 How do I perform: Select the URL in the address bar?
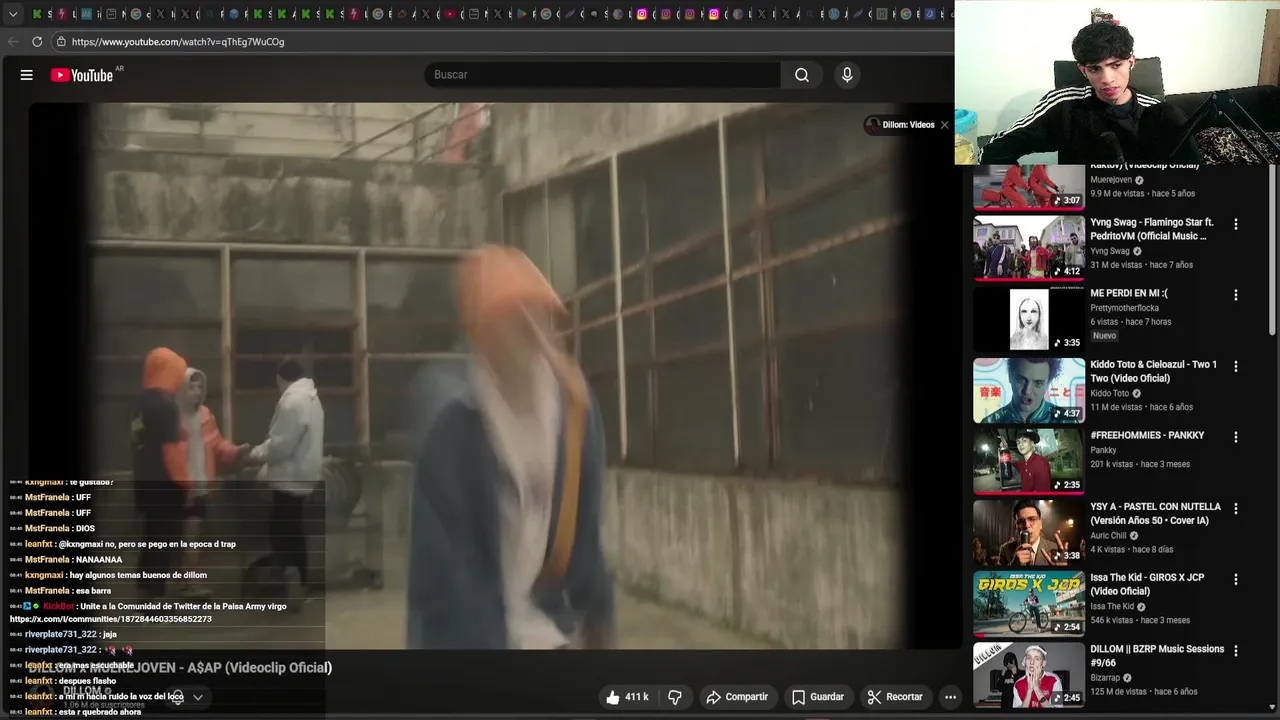pos(178,42)
